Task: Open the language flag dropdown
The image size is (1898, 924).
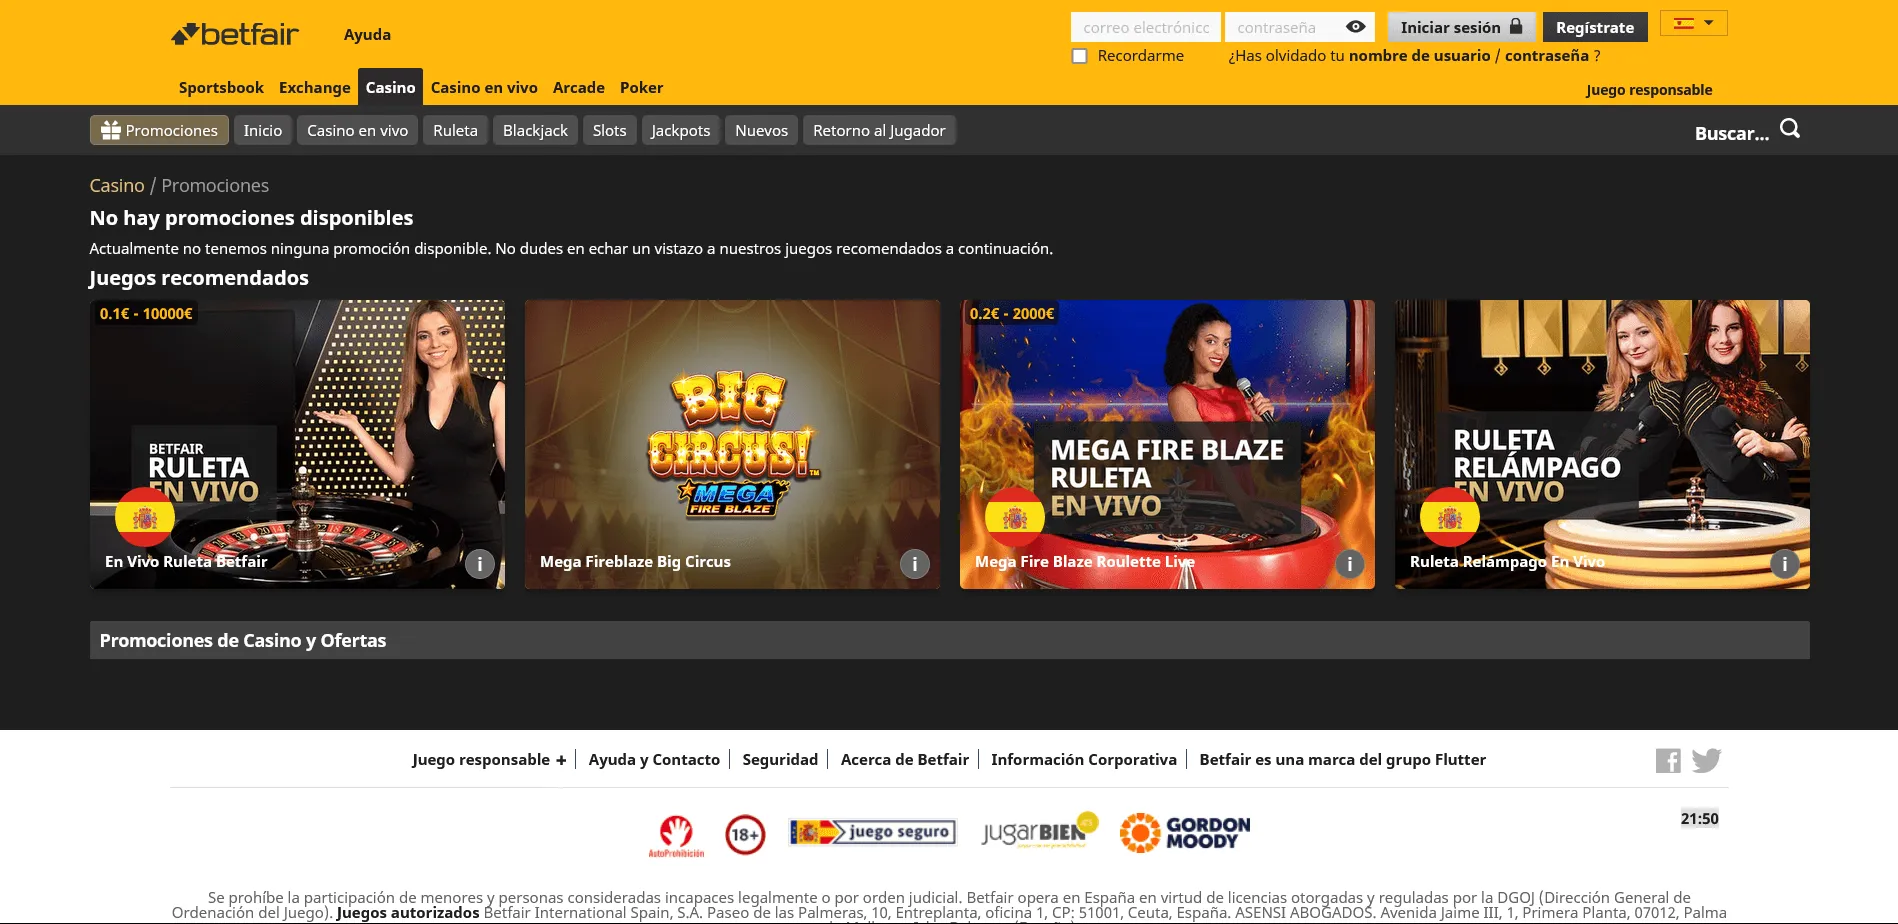Action: 1694,23
